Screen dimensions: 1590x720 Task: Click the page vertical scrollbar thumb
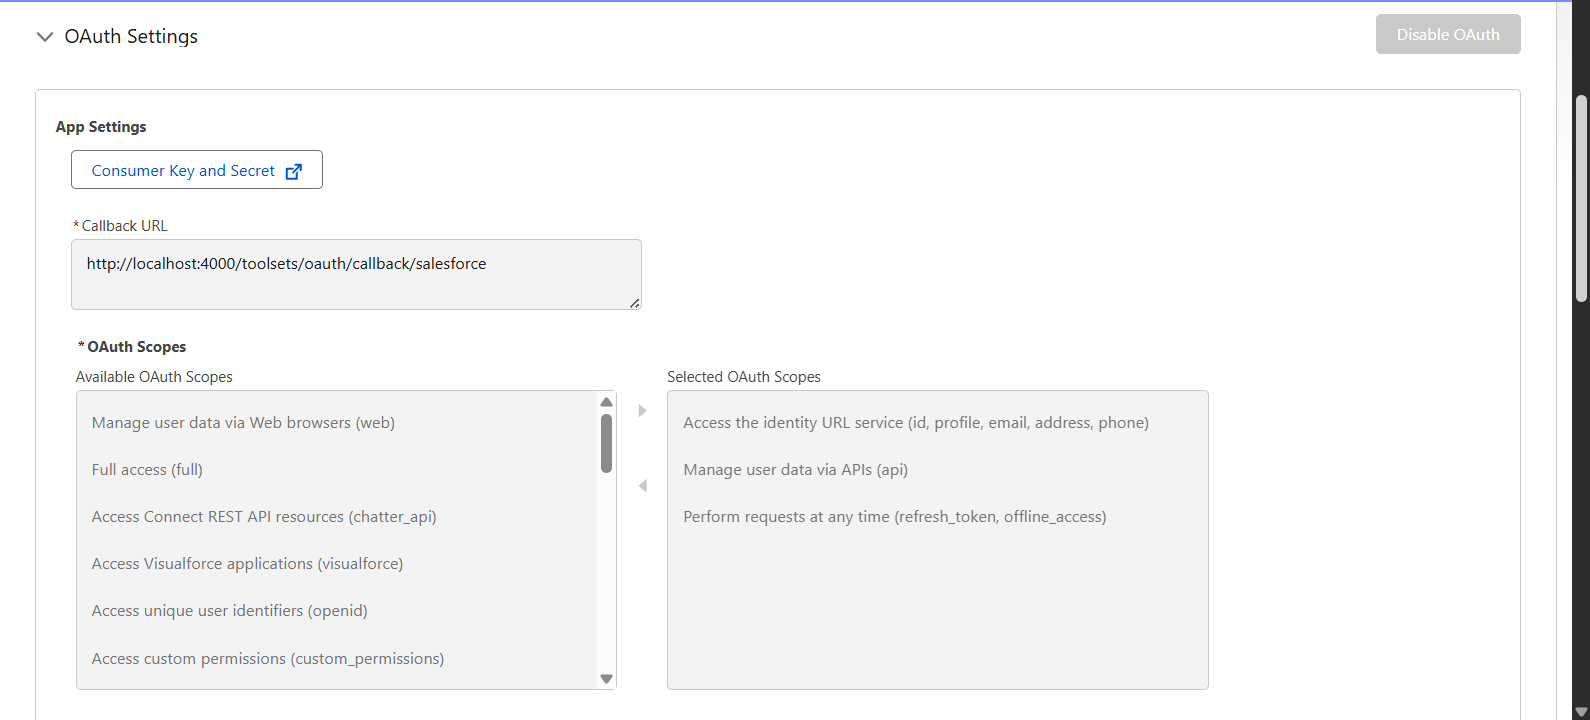[x=1581, y=198]
